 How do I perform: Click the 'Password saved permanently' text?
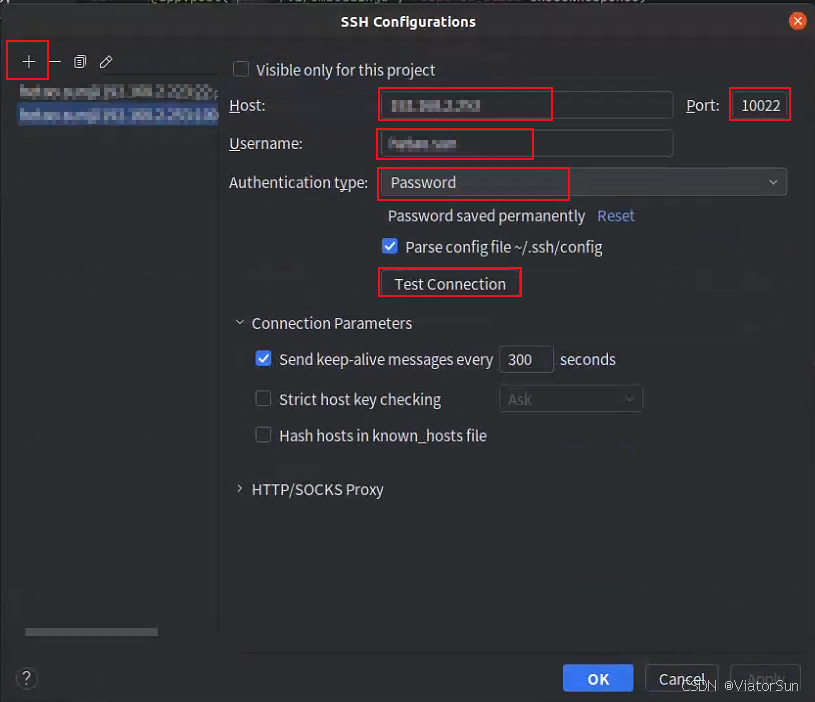point(487,216)
